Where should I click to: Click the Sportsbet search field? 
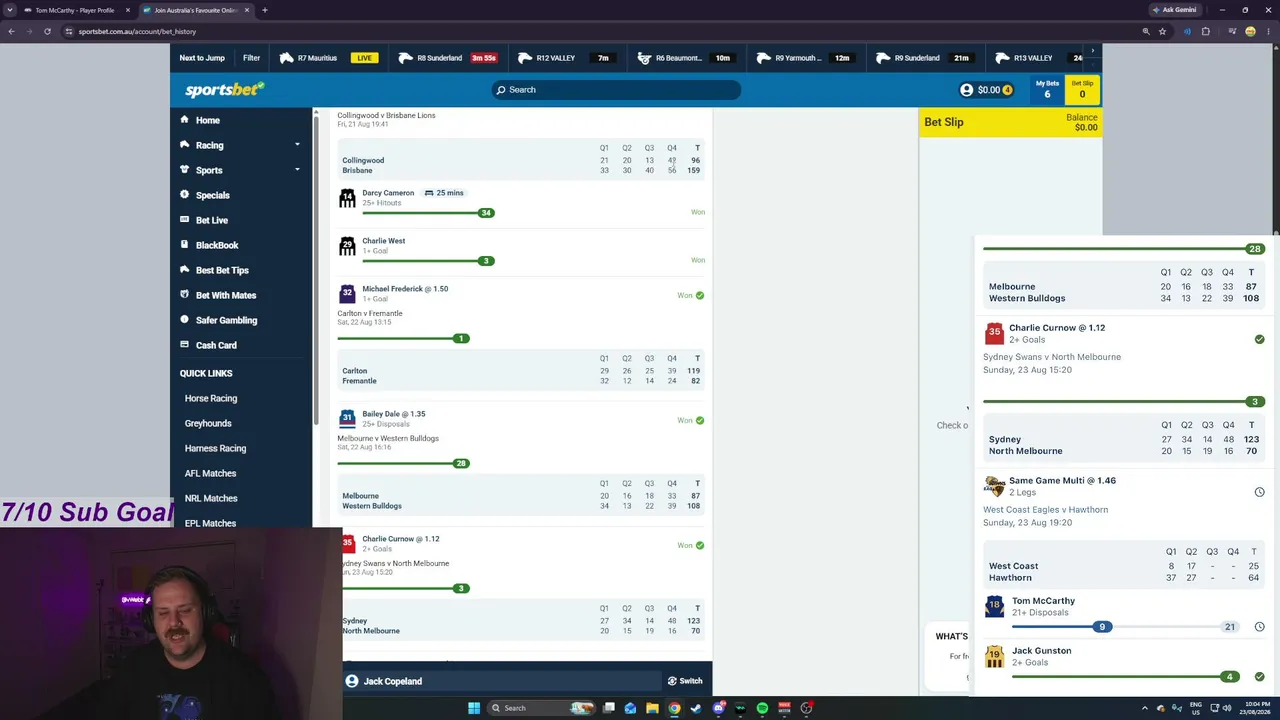(x=616, y=90)
